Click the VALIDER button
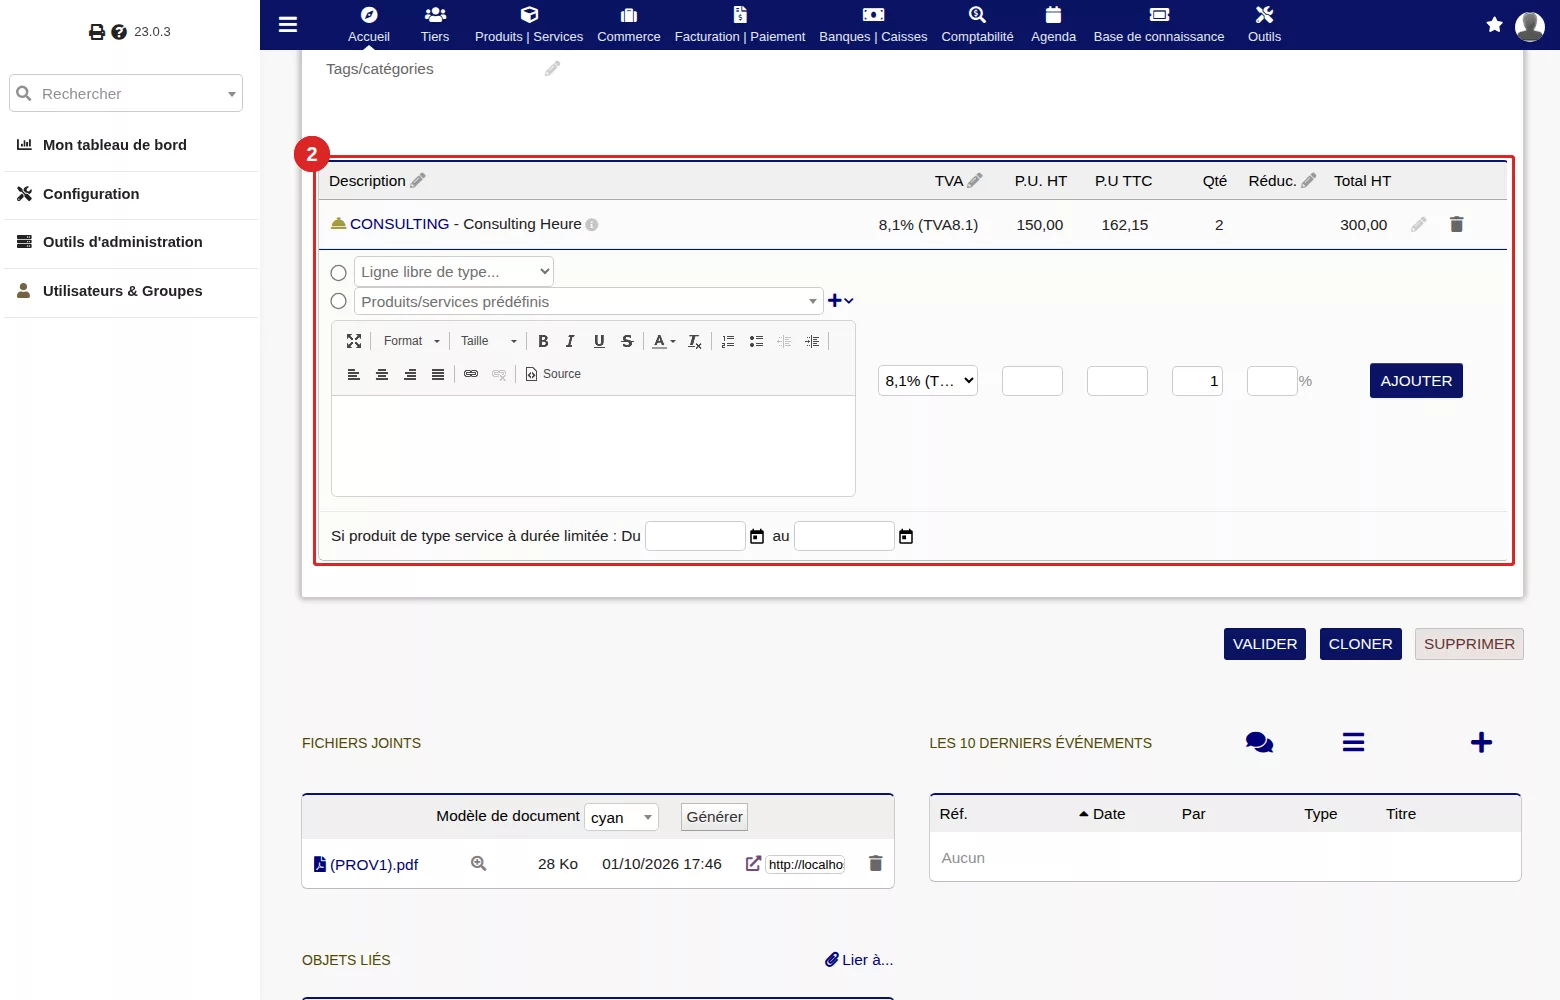This screenshot has width=1560, height=1000. point(1265,644)
